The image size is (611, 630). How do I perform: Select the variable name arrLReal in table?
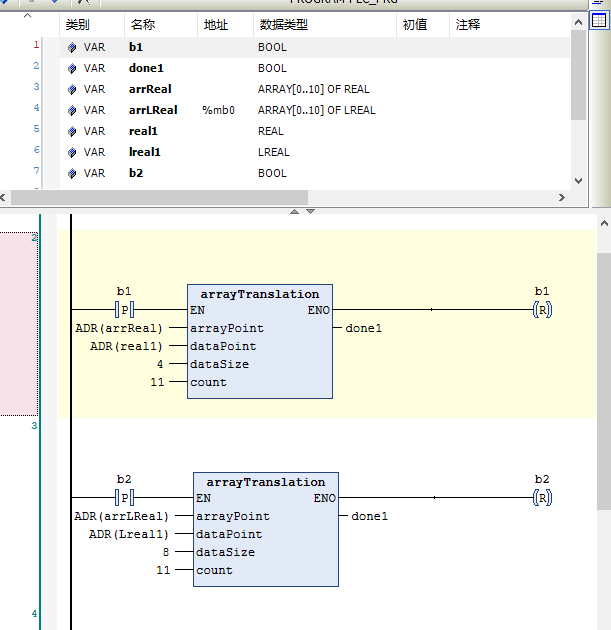pos(153,110)
